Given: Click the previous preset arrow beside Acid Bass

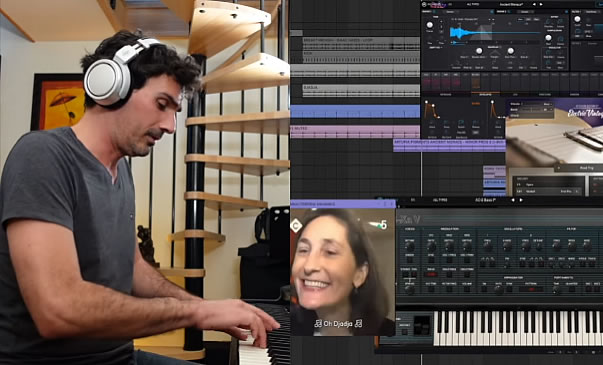Looking at the screenshot, I should click(x=513, y=200).
